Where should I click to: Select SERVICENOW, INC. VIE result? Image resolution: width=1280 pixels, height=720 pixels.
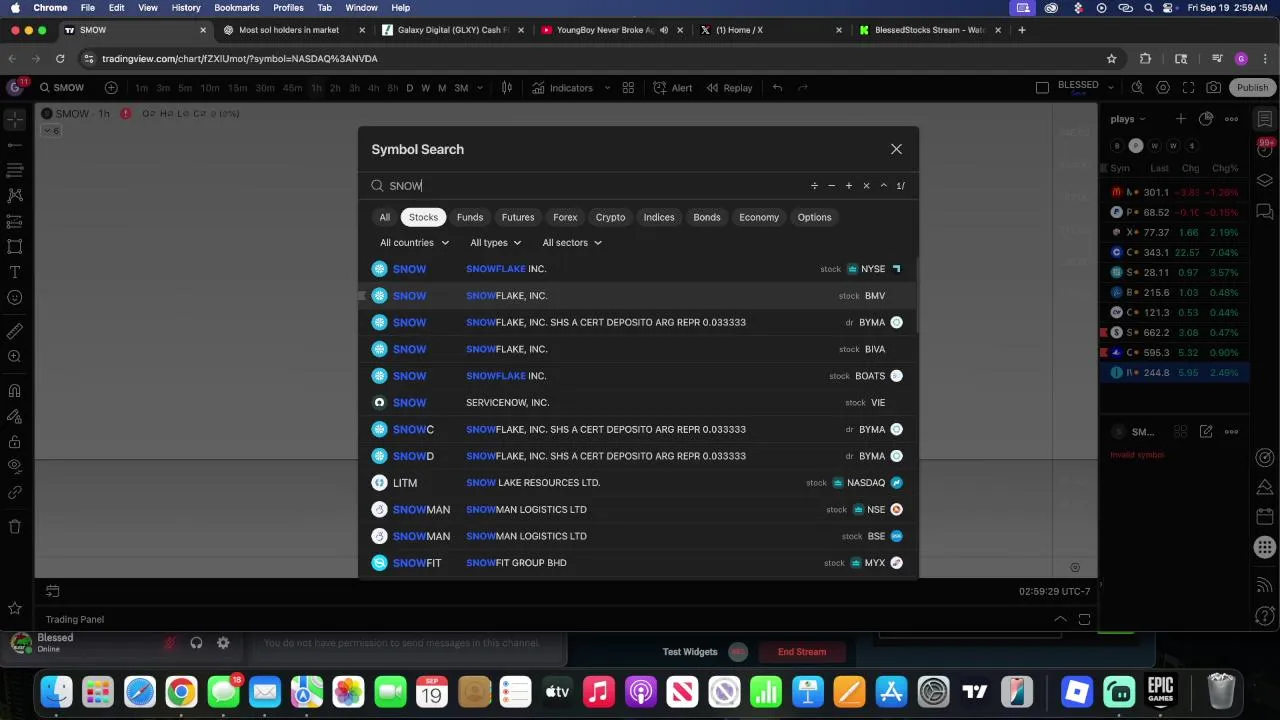638,403
